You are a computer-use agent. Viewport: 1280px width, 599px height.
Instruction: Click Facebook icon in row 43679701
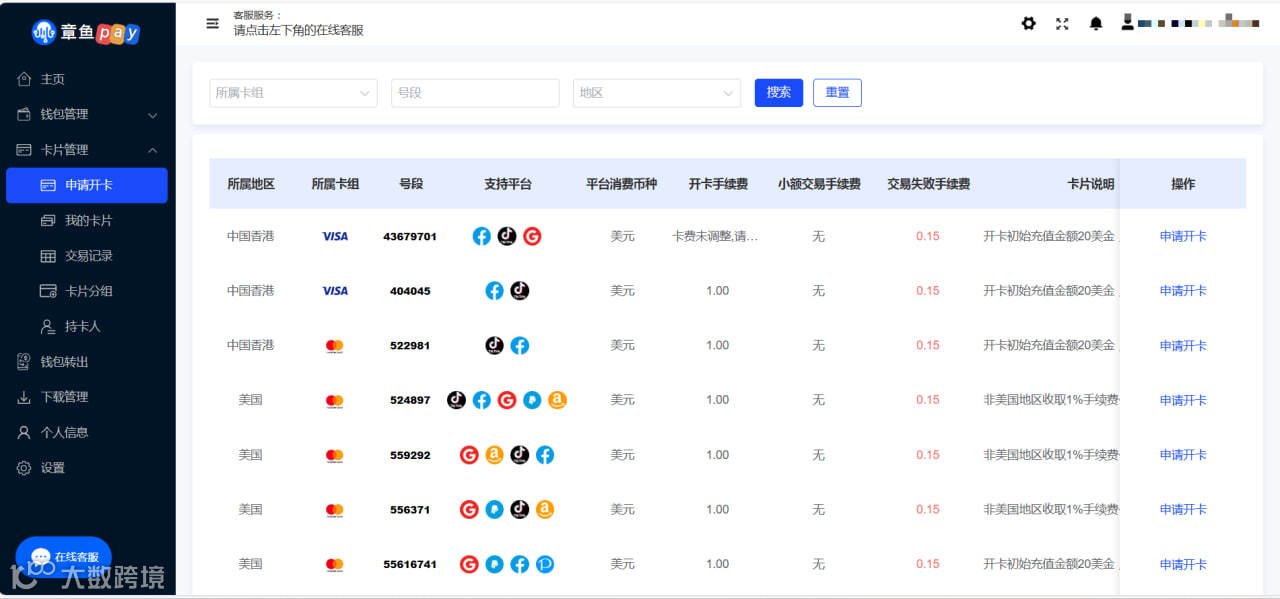(481, 236)
